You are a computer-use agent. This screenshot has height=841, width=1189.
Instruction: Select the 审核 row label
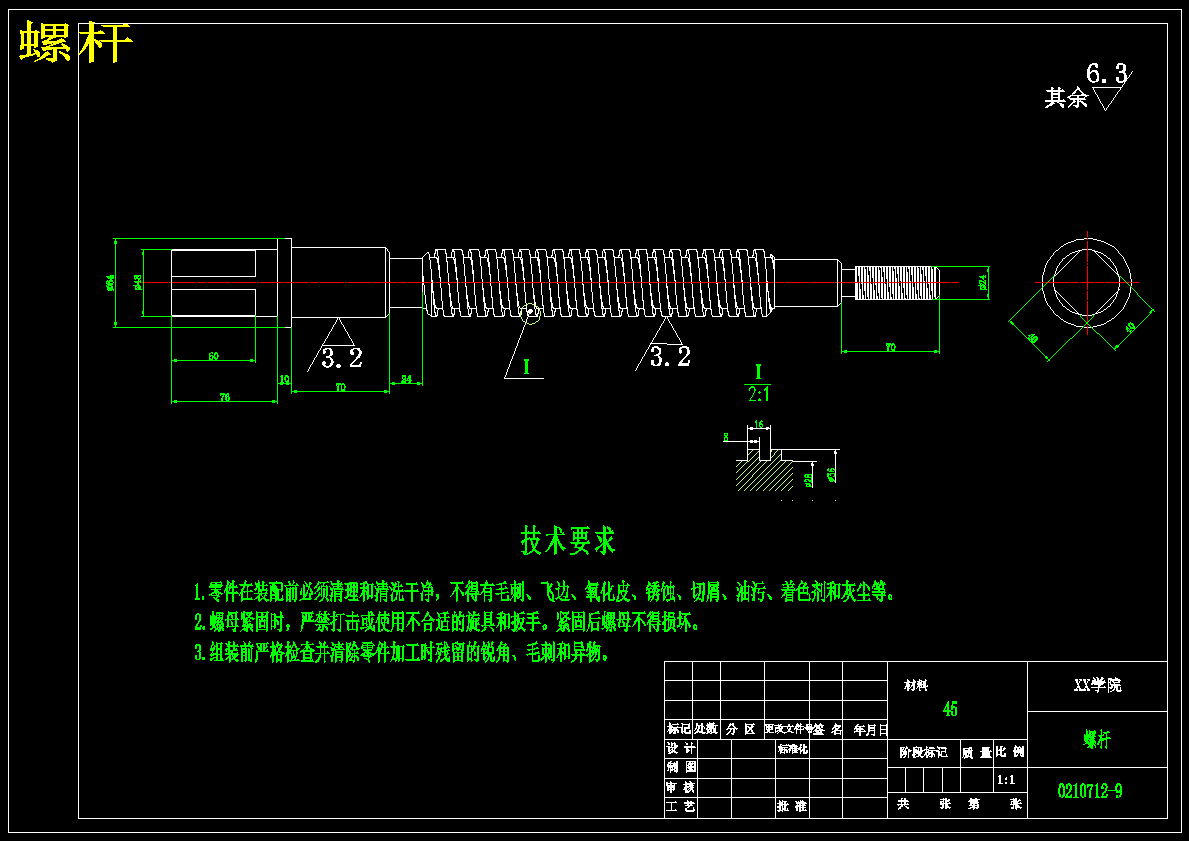point(681,787)
